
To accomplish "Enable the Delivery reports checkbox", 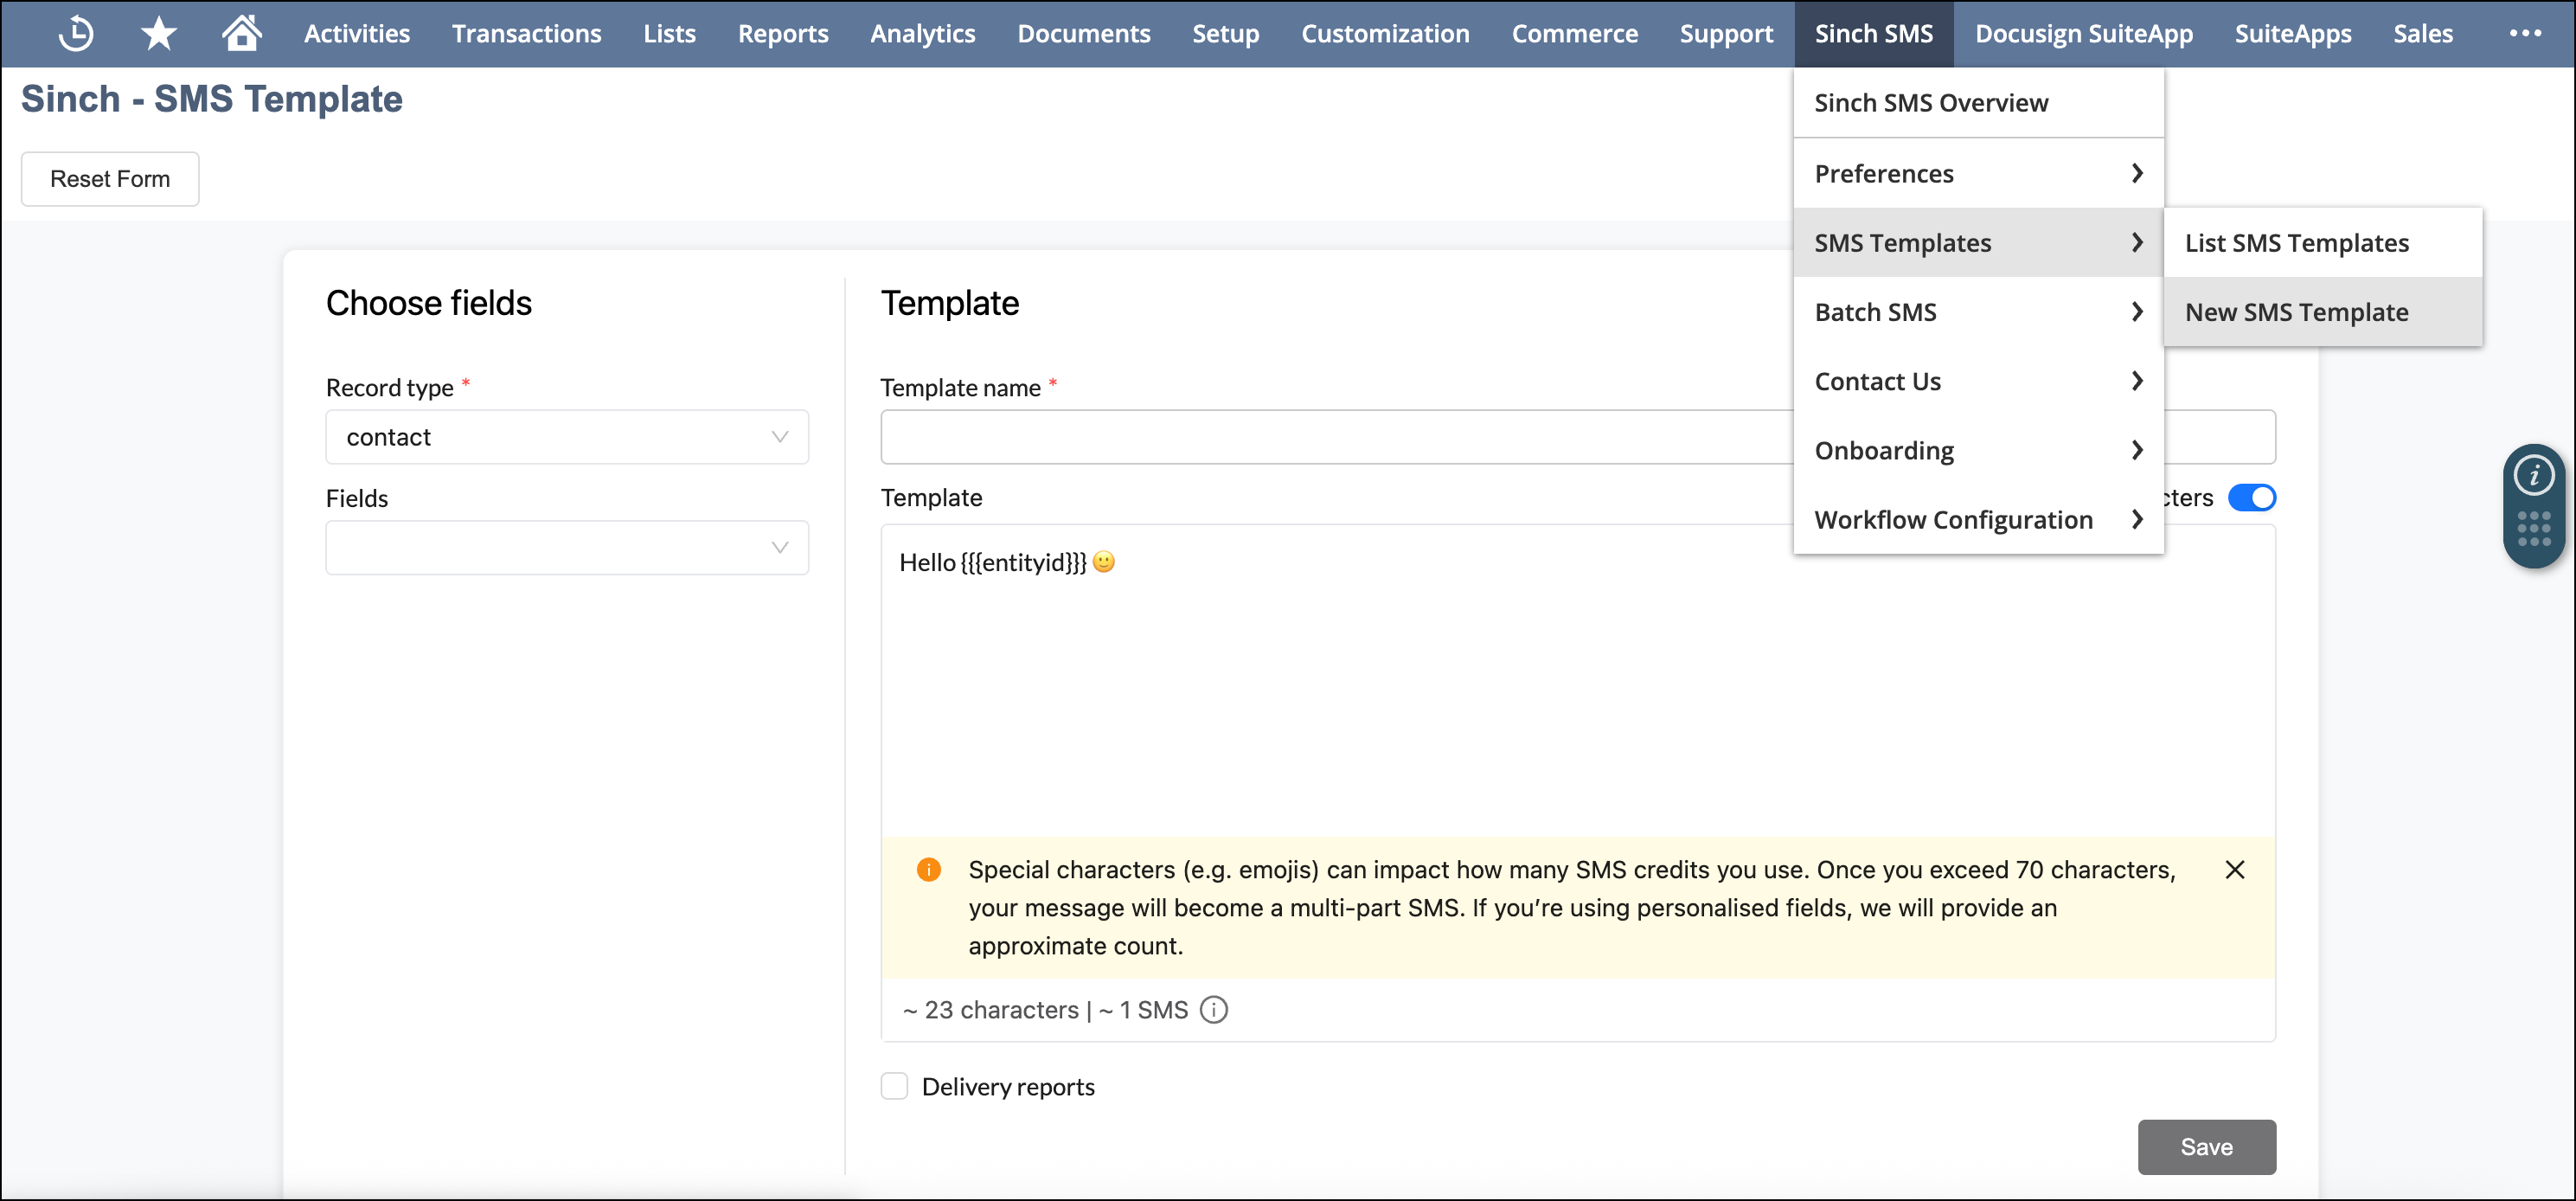I will click(894, 1086).
